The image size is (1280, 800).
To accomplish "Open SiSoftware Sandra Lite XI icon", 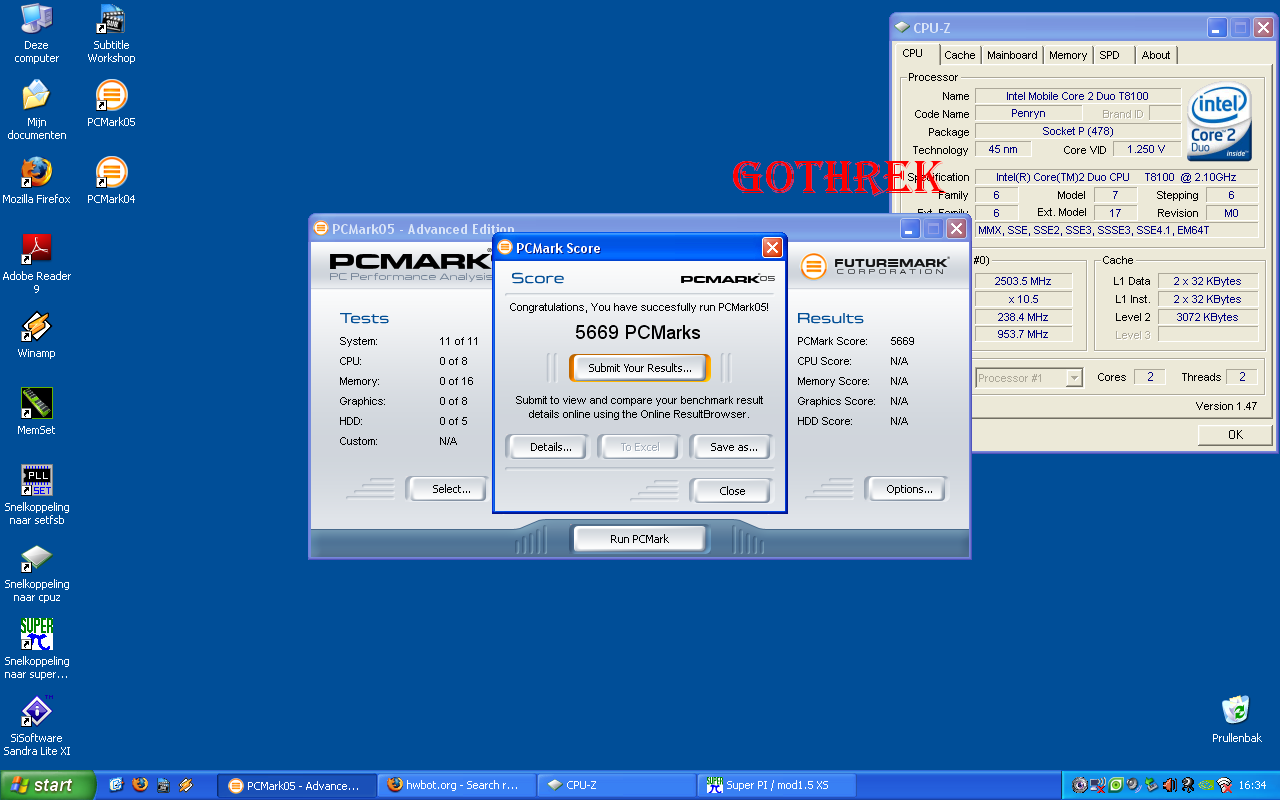I will 37,727.
